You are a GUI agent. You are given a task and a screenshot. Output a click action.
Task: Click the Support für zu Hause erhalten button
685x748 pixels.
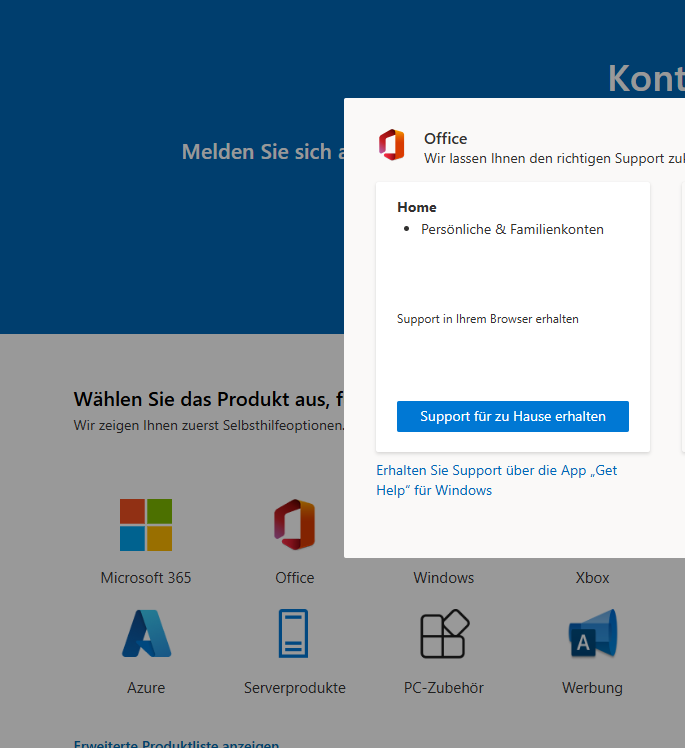(x=513, y=416)
